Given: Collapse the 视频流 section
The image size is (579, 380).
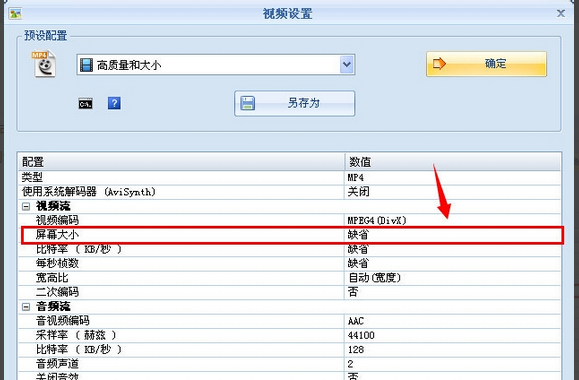Looking at the screenshot, I should (26, 206).
